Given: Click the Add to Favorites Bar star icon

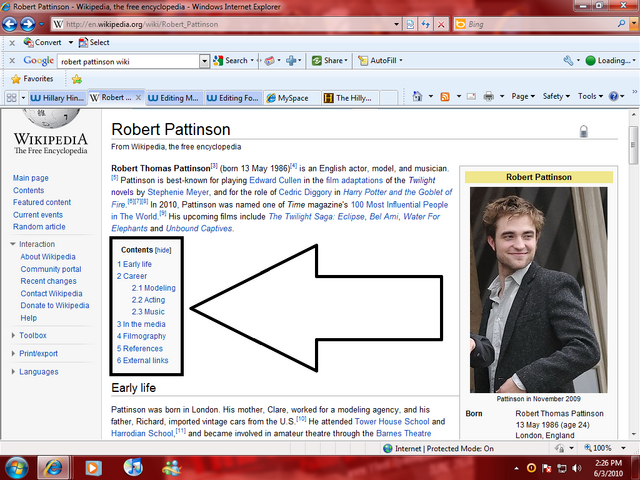Looking at the screenshot, I should 77,79.
